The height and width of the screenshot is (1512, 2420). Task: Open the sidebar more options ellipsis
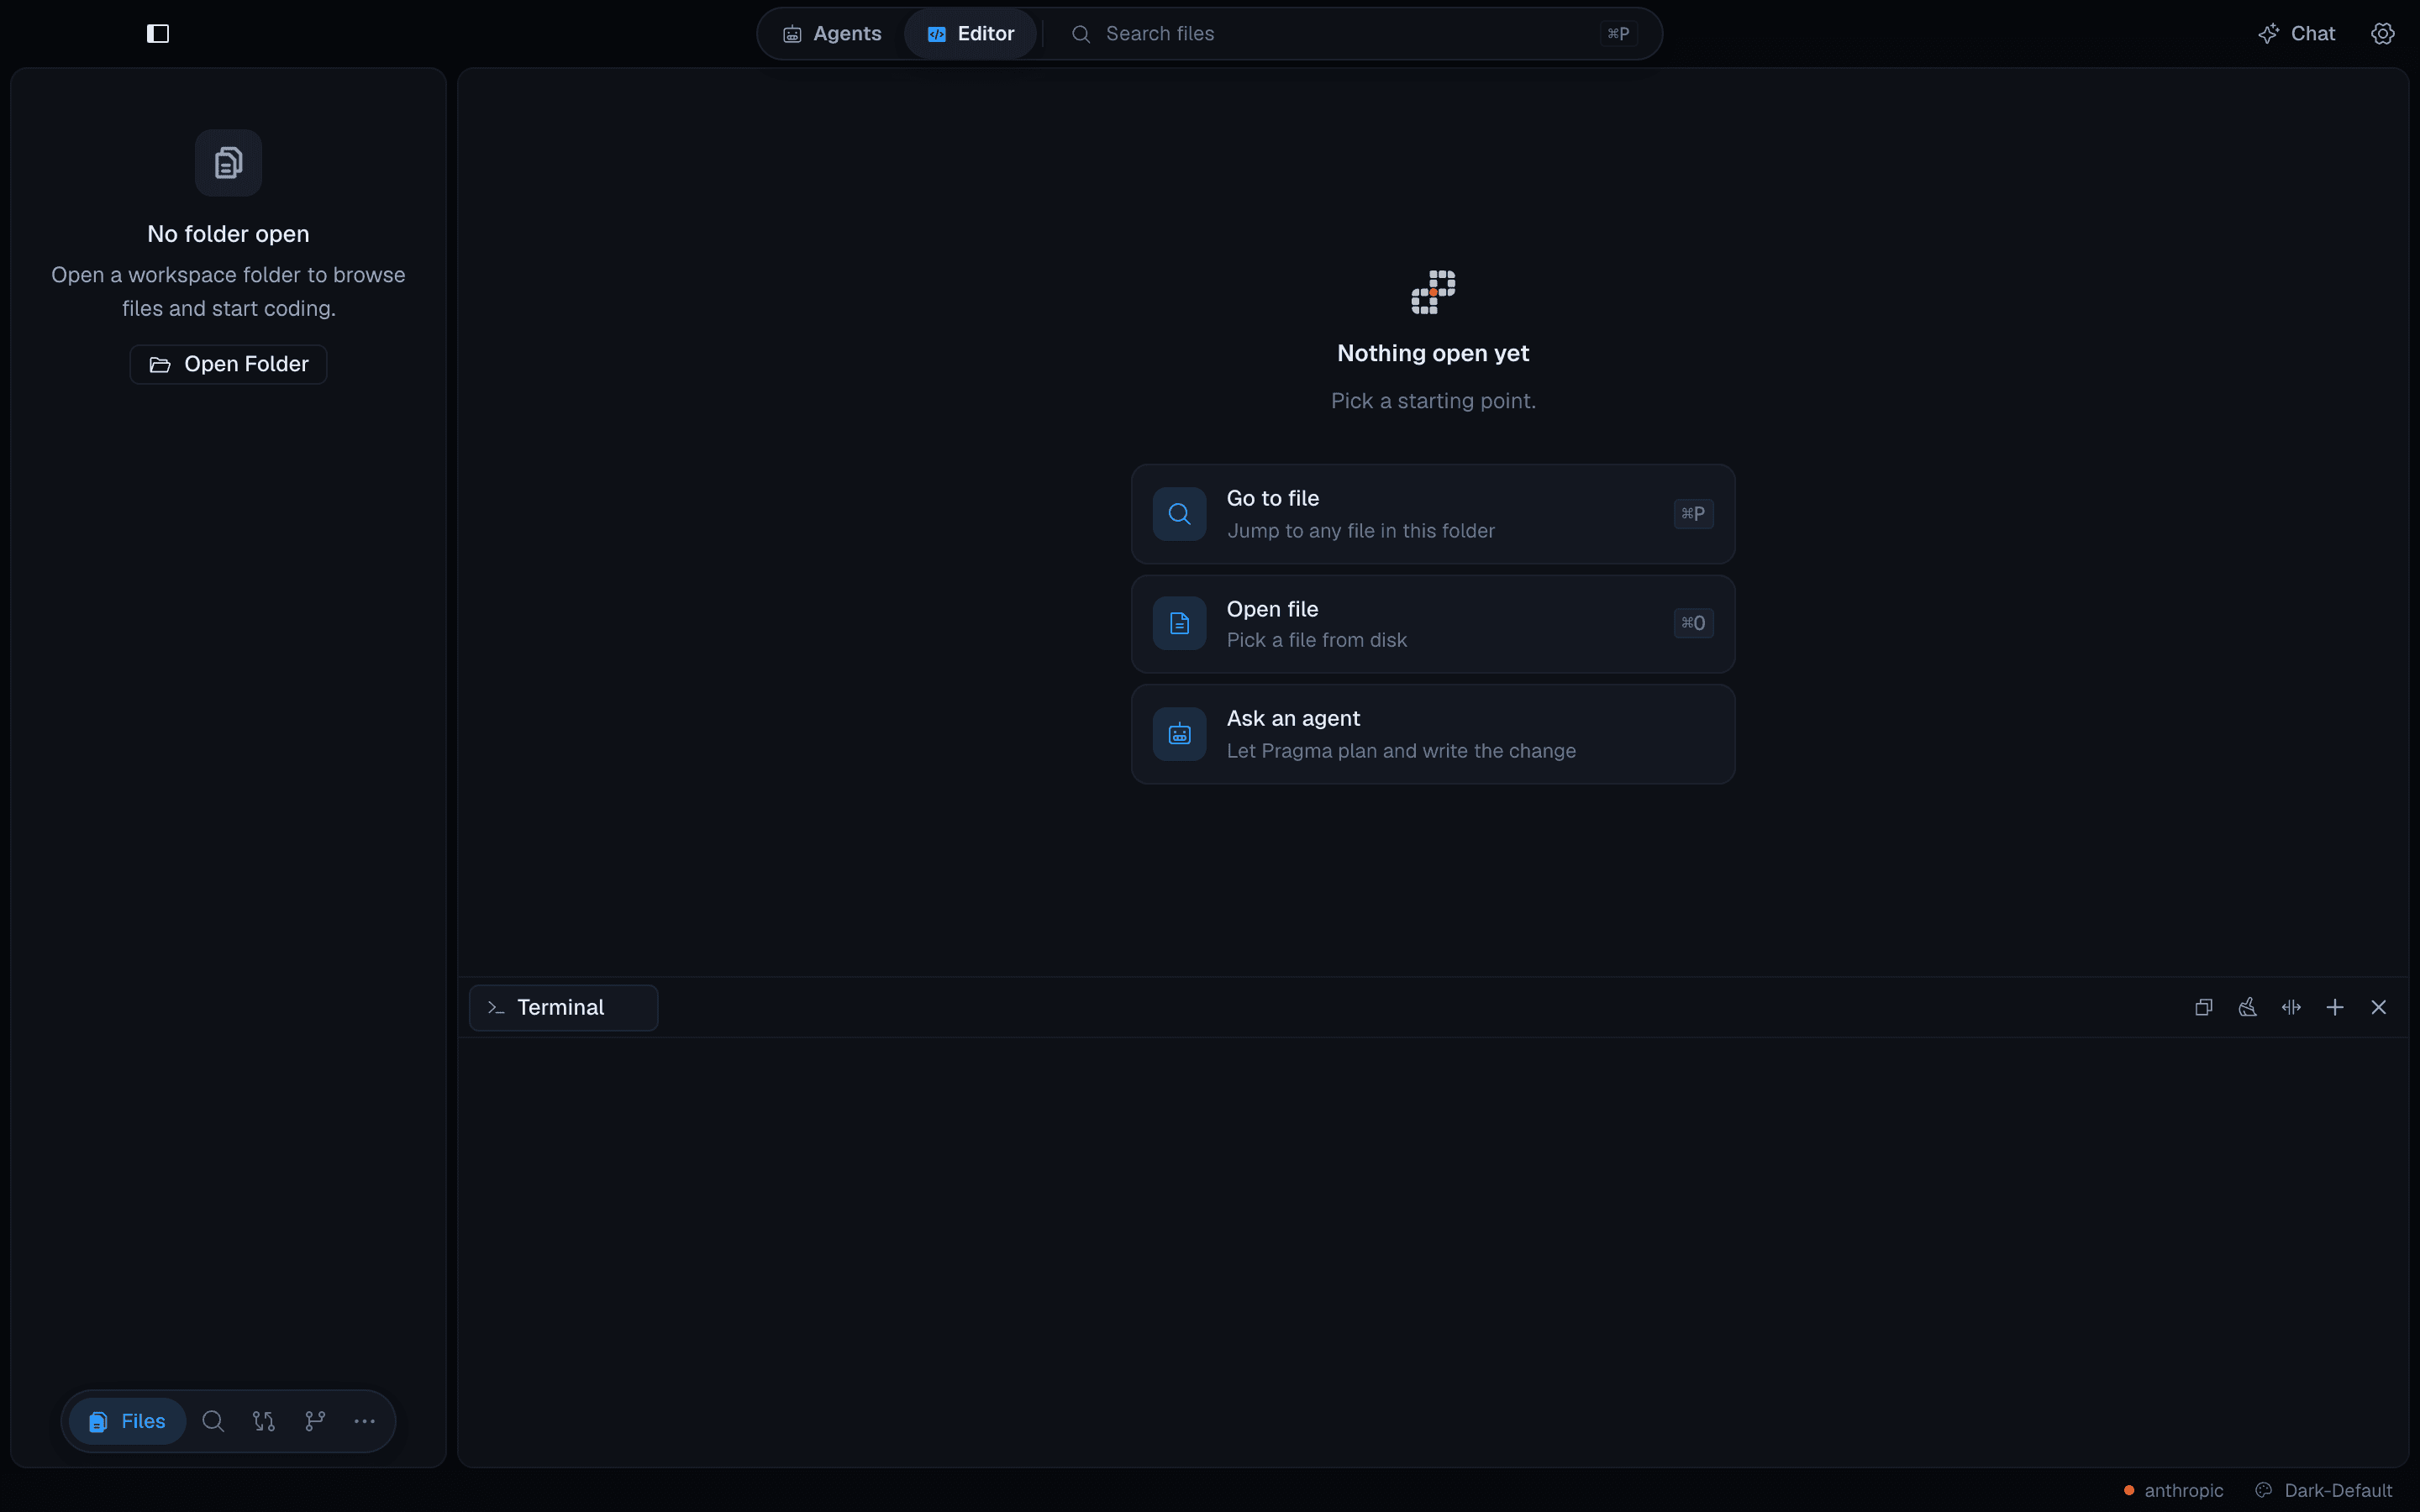click(x=365, y=1421)
